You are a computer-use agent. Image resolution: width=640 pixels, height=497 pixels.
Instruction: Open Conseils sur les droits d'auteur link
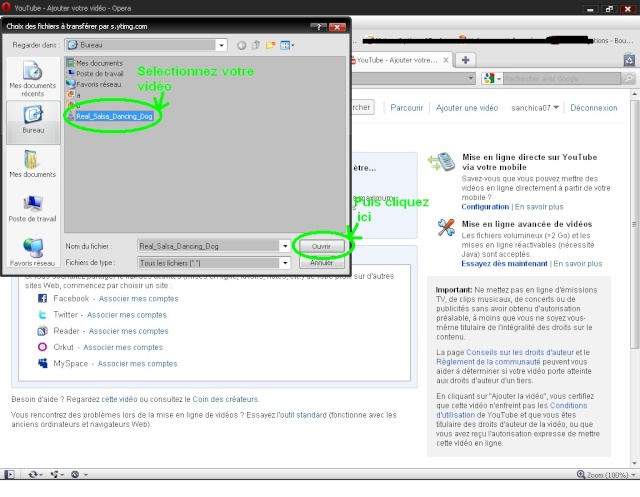pos(520,352)
